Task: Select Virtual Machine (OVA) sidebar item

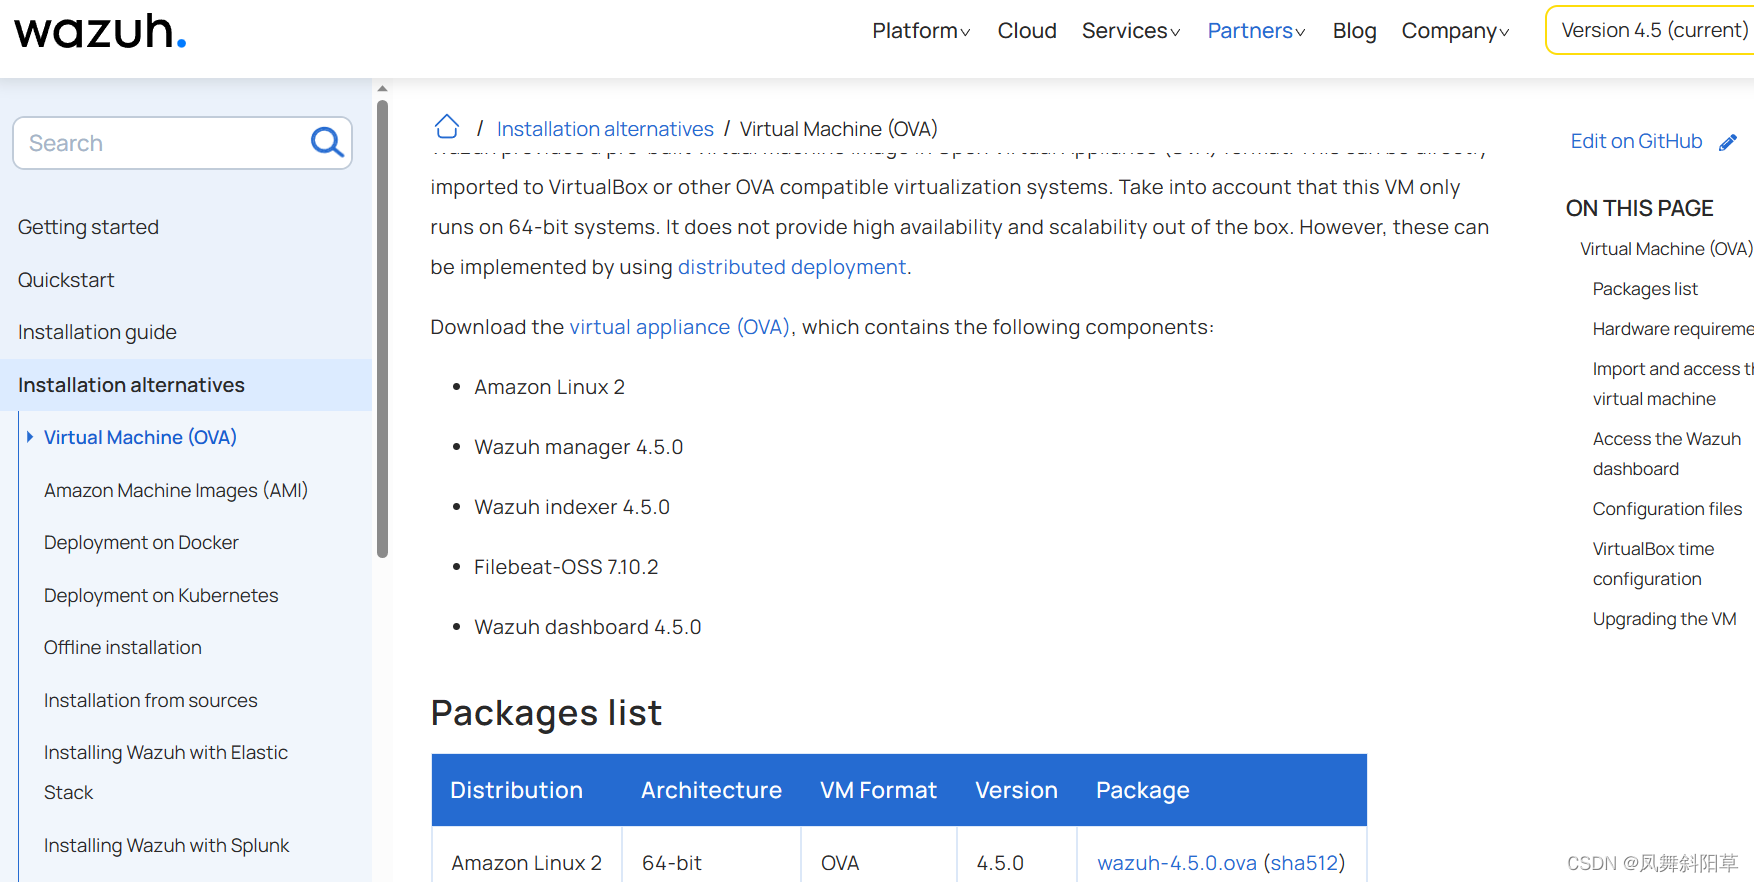Action: [x=140, y=437]
